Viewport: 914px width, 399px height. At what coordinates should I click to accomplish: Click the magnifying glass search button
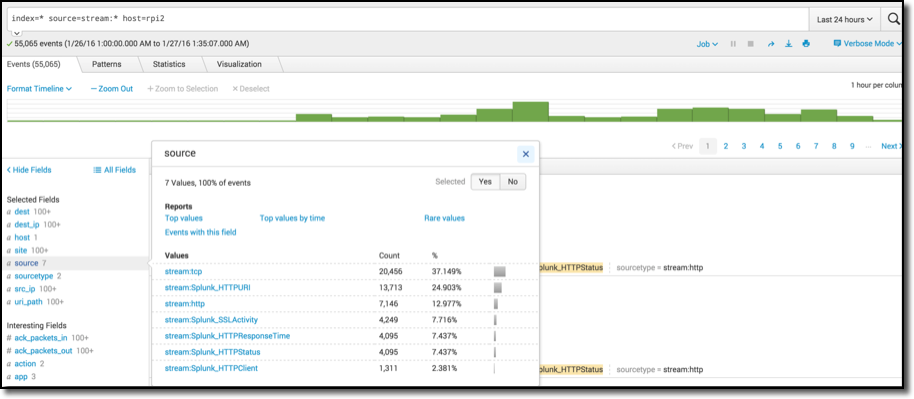click(x=894, y=19)
